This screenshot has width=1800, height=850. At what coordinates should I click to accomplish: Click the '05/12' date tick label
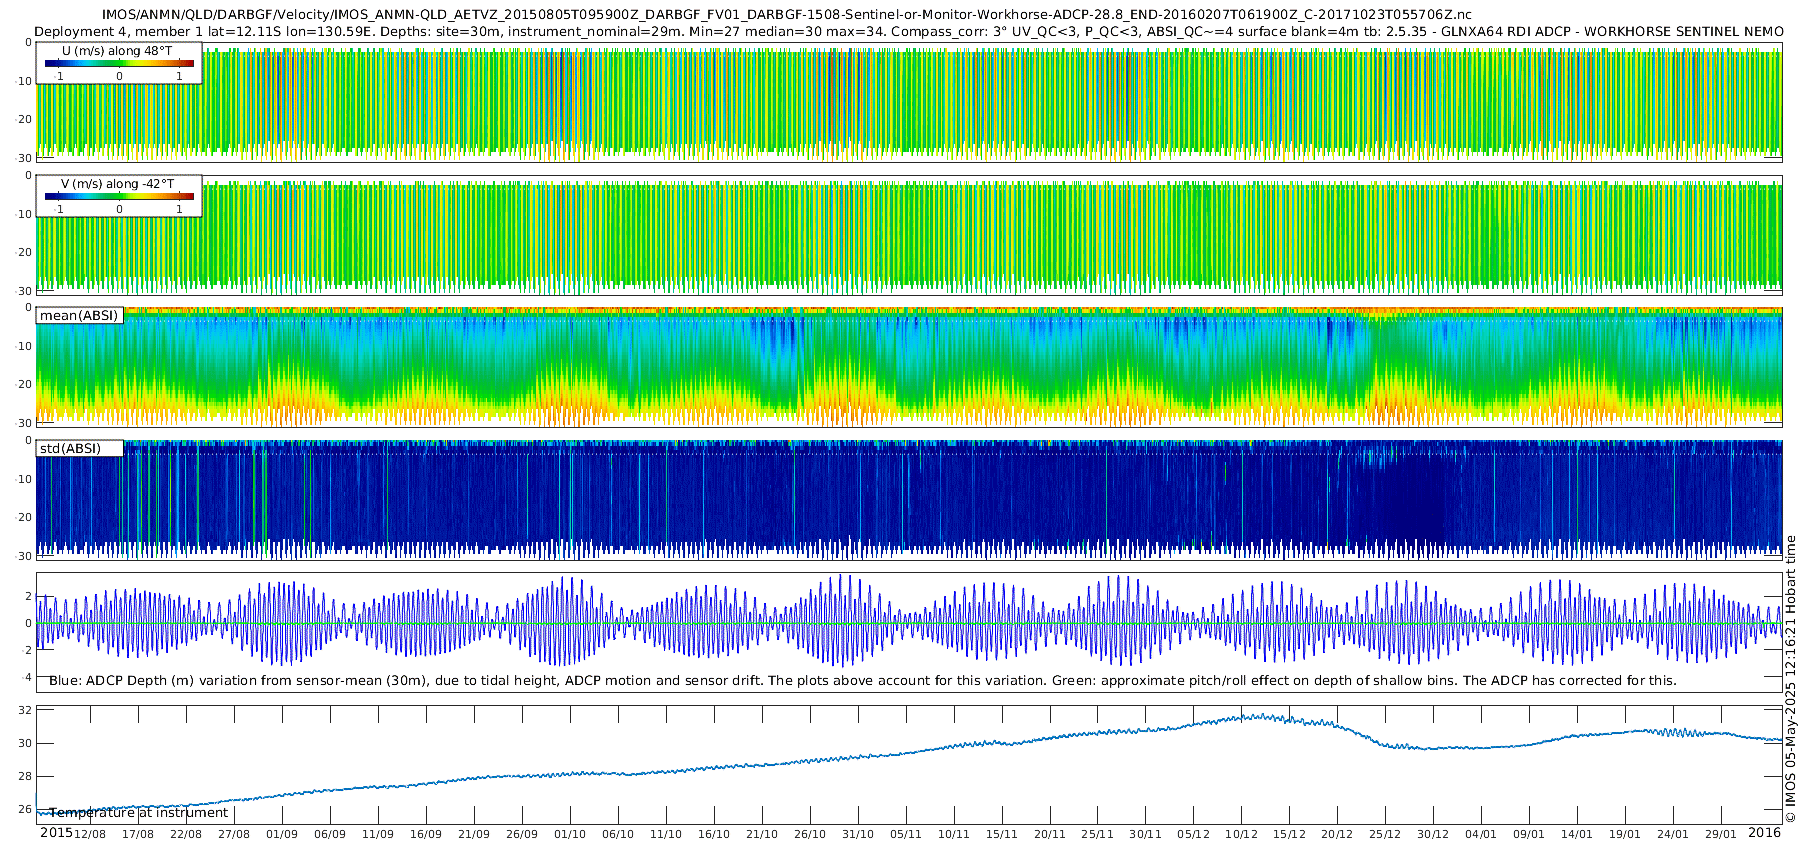coord(1194,834)
